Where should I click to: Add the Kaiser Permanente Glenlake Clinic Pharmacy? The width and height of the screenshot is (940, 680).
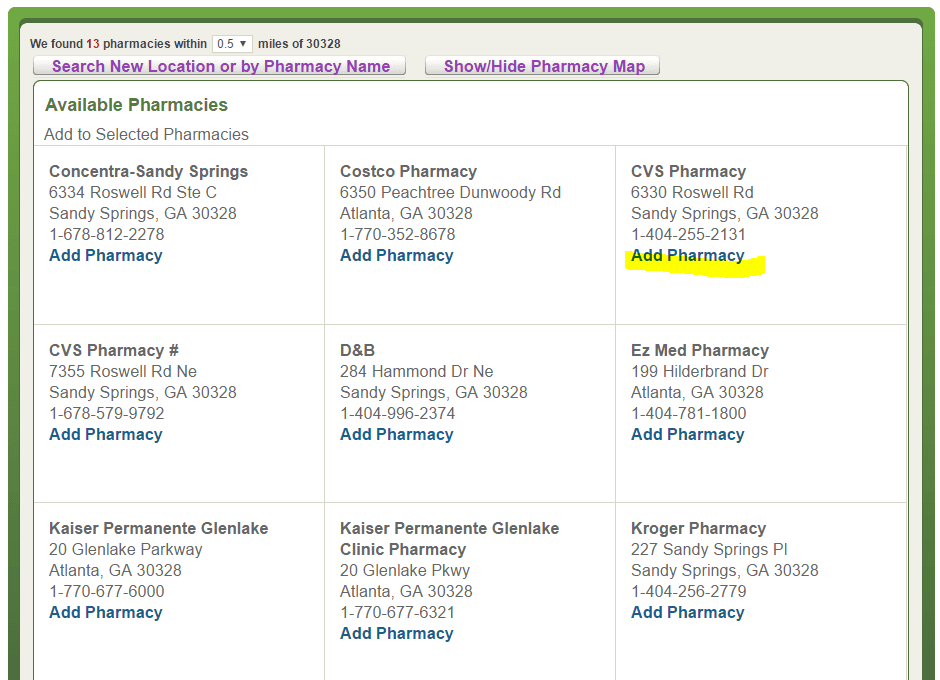[x=396, y=633]
